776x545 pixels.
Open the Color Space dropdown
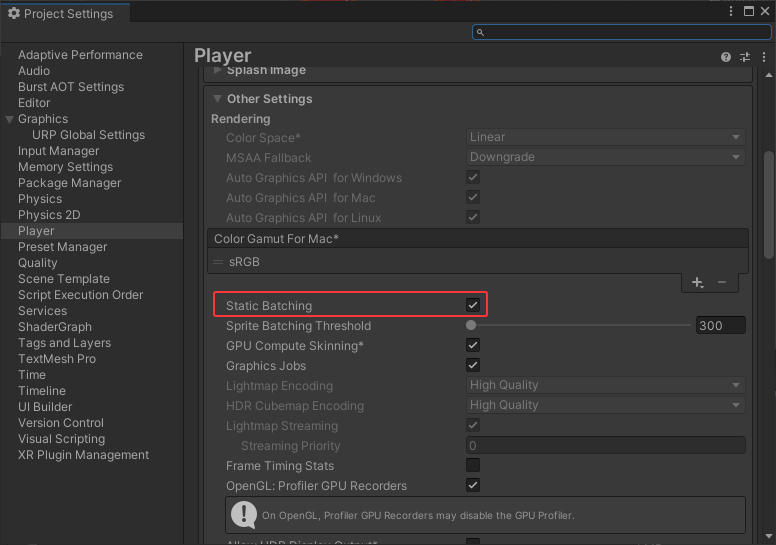click(x=606, y=137)
